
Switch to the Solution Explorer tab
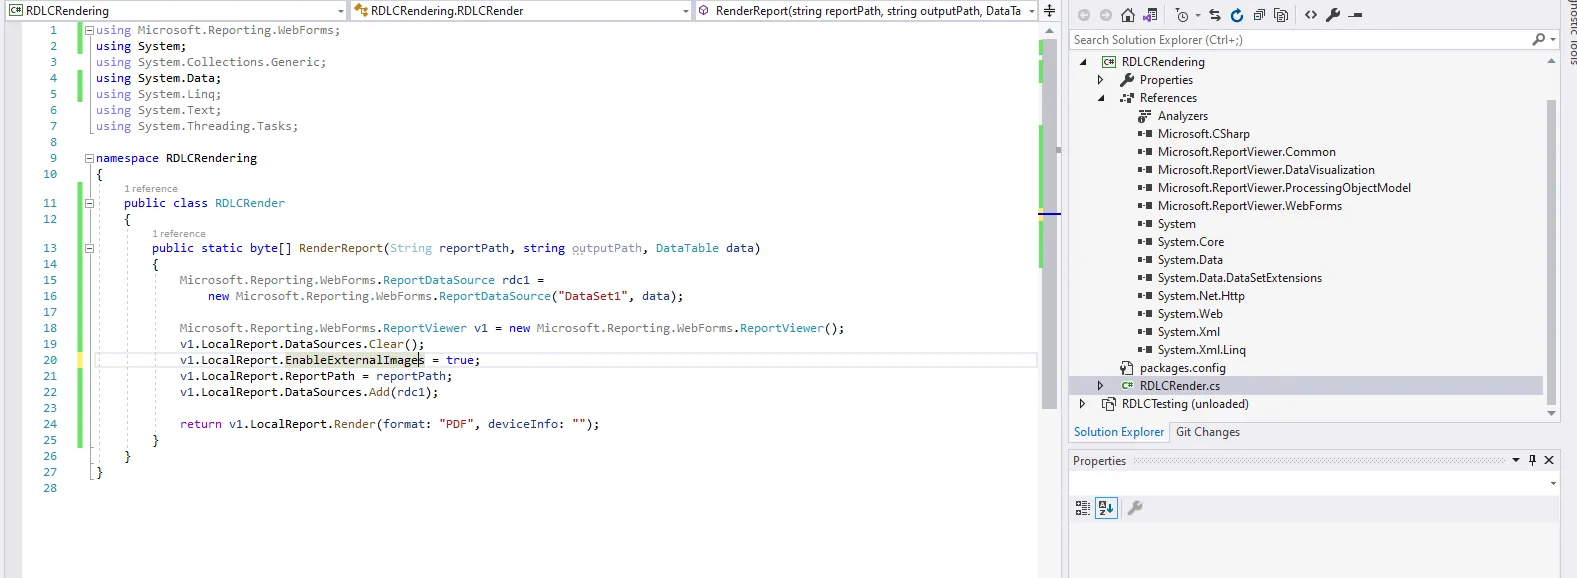click(1119, 432)
